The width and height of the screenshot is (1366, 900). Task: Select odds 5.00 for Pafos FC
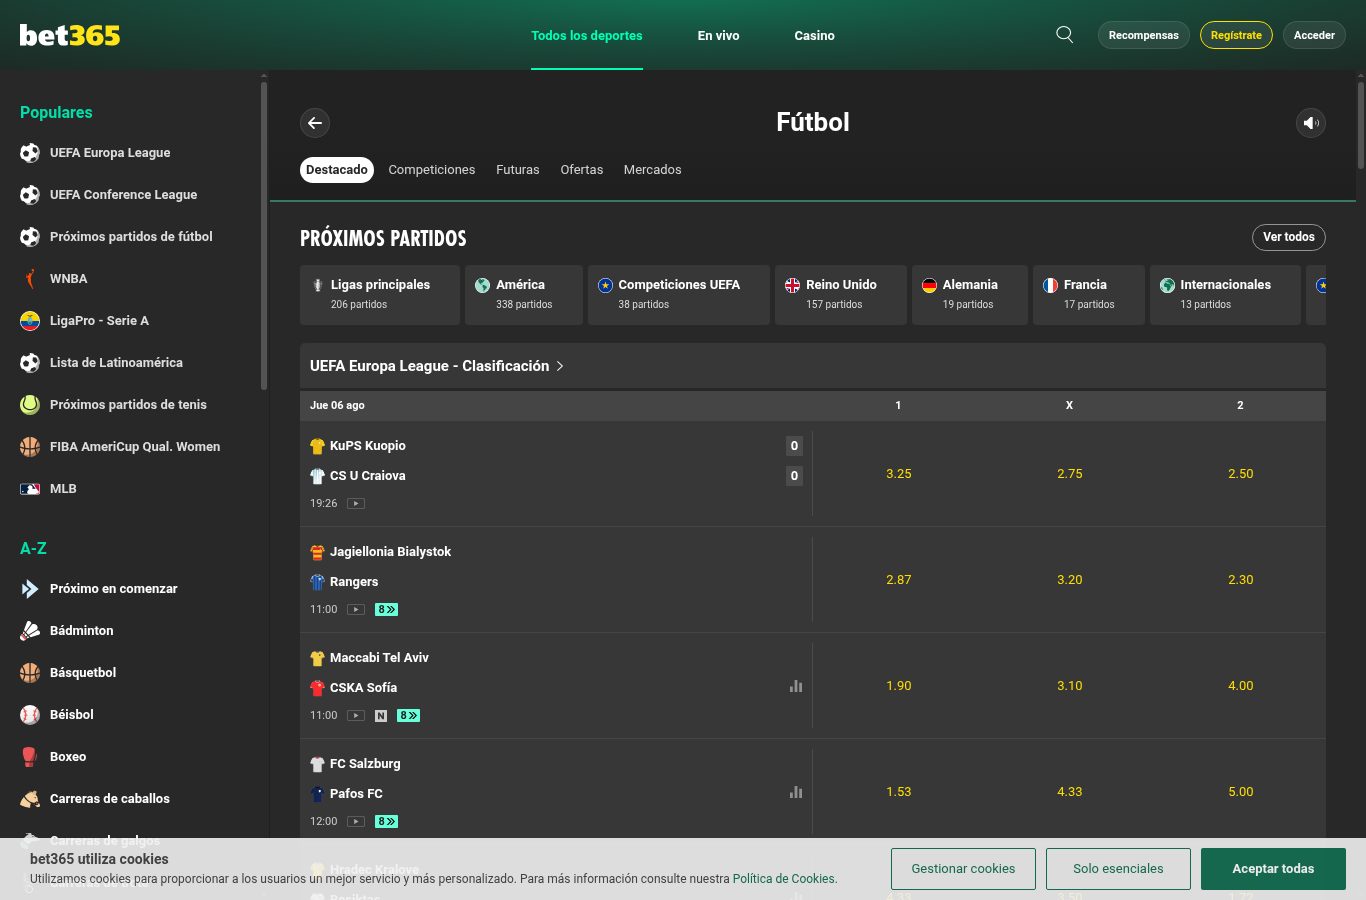tap(1241, 792)
